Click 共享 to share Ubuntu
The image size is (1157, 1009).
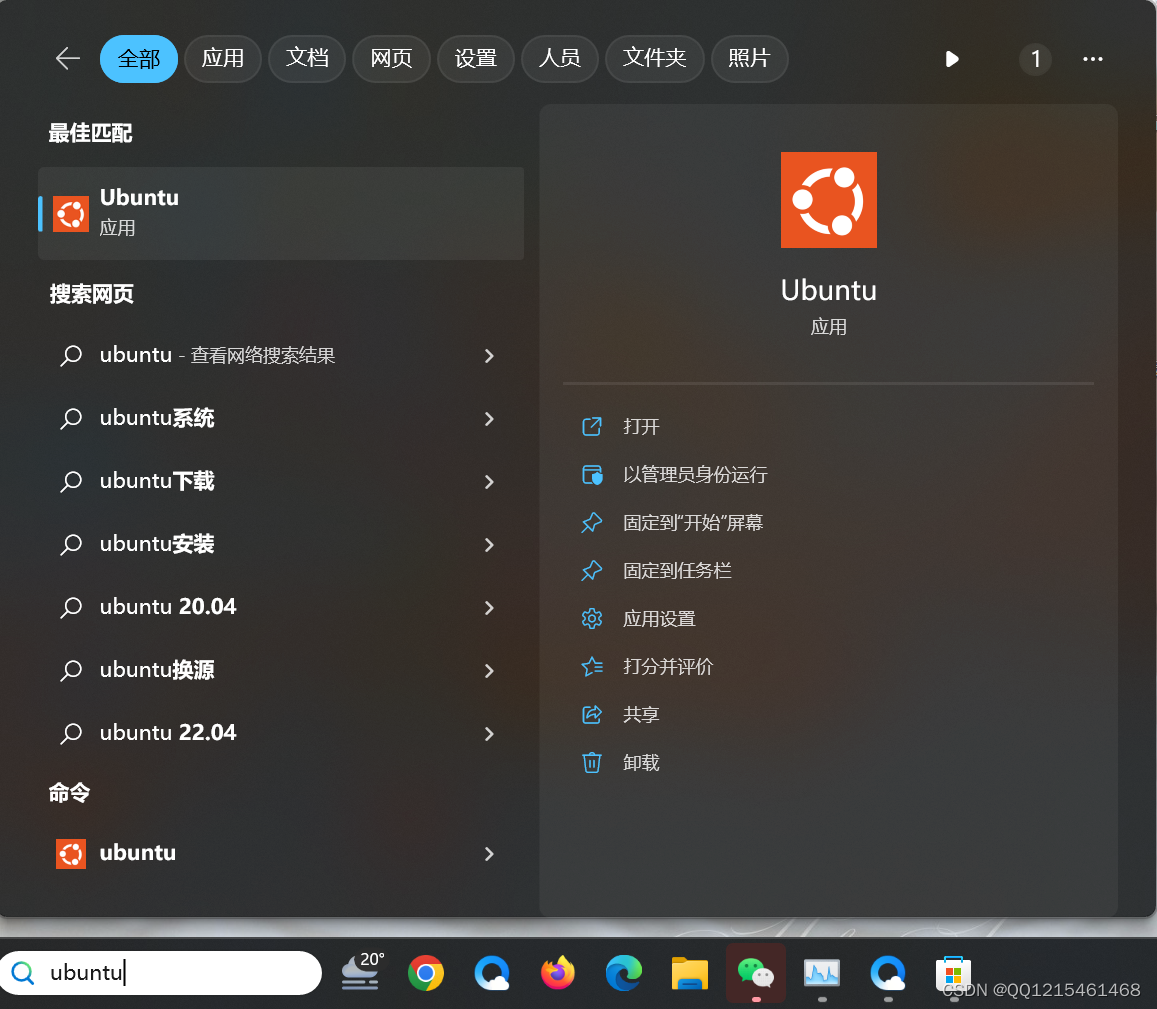[640, 714]
